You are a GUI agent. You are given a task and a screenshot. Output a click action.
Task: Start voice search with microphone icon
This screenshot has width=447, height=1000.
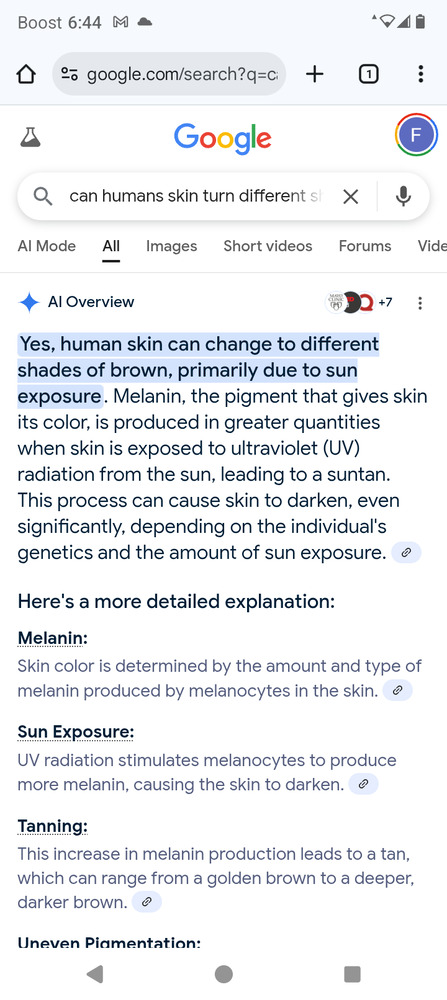pyautogui.click(x=403, y=196)
